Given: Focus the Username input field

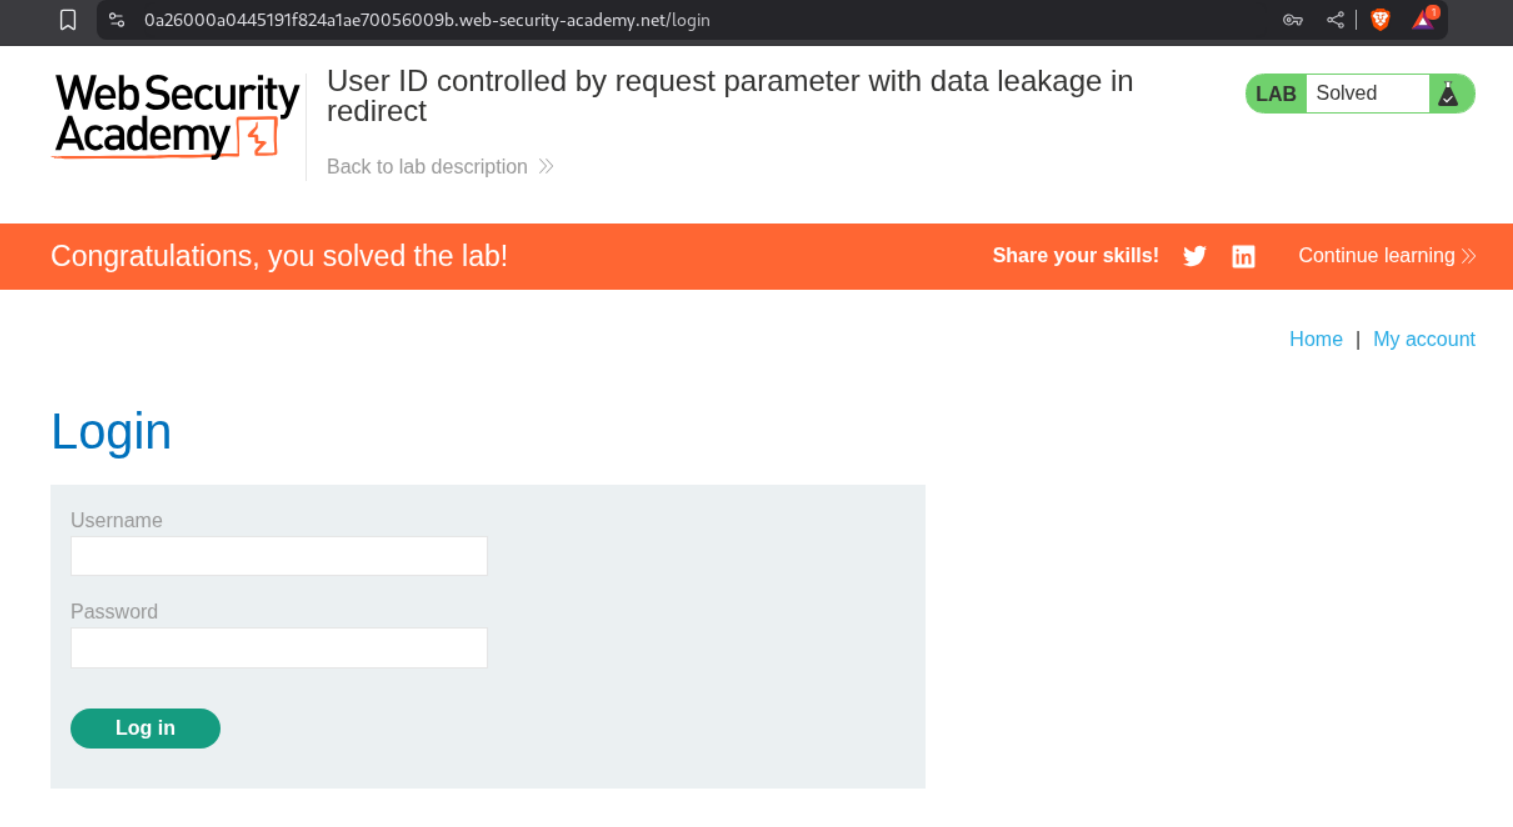Looking at the screenshot, I should 279,556.
